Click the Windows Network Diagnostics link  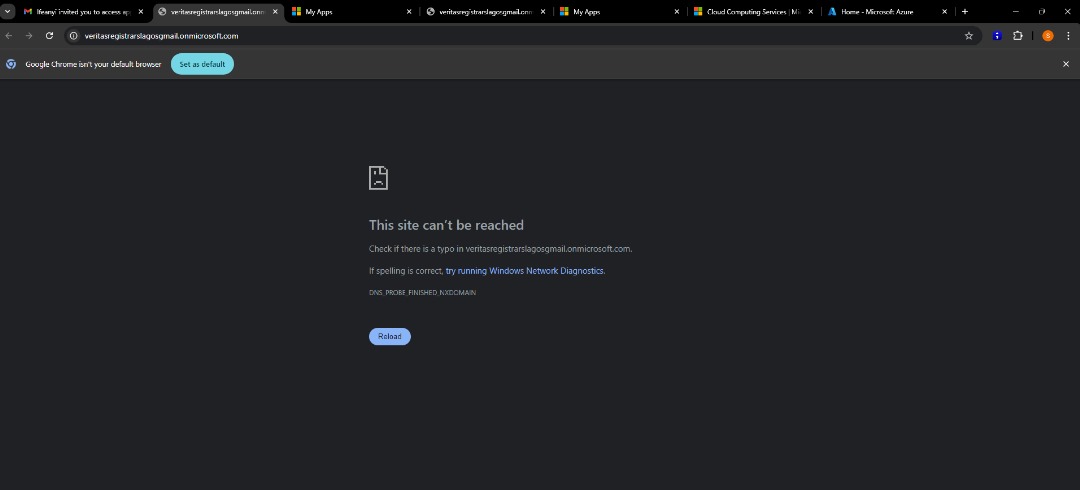tap(525, 271)
